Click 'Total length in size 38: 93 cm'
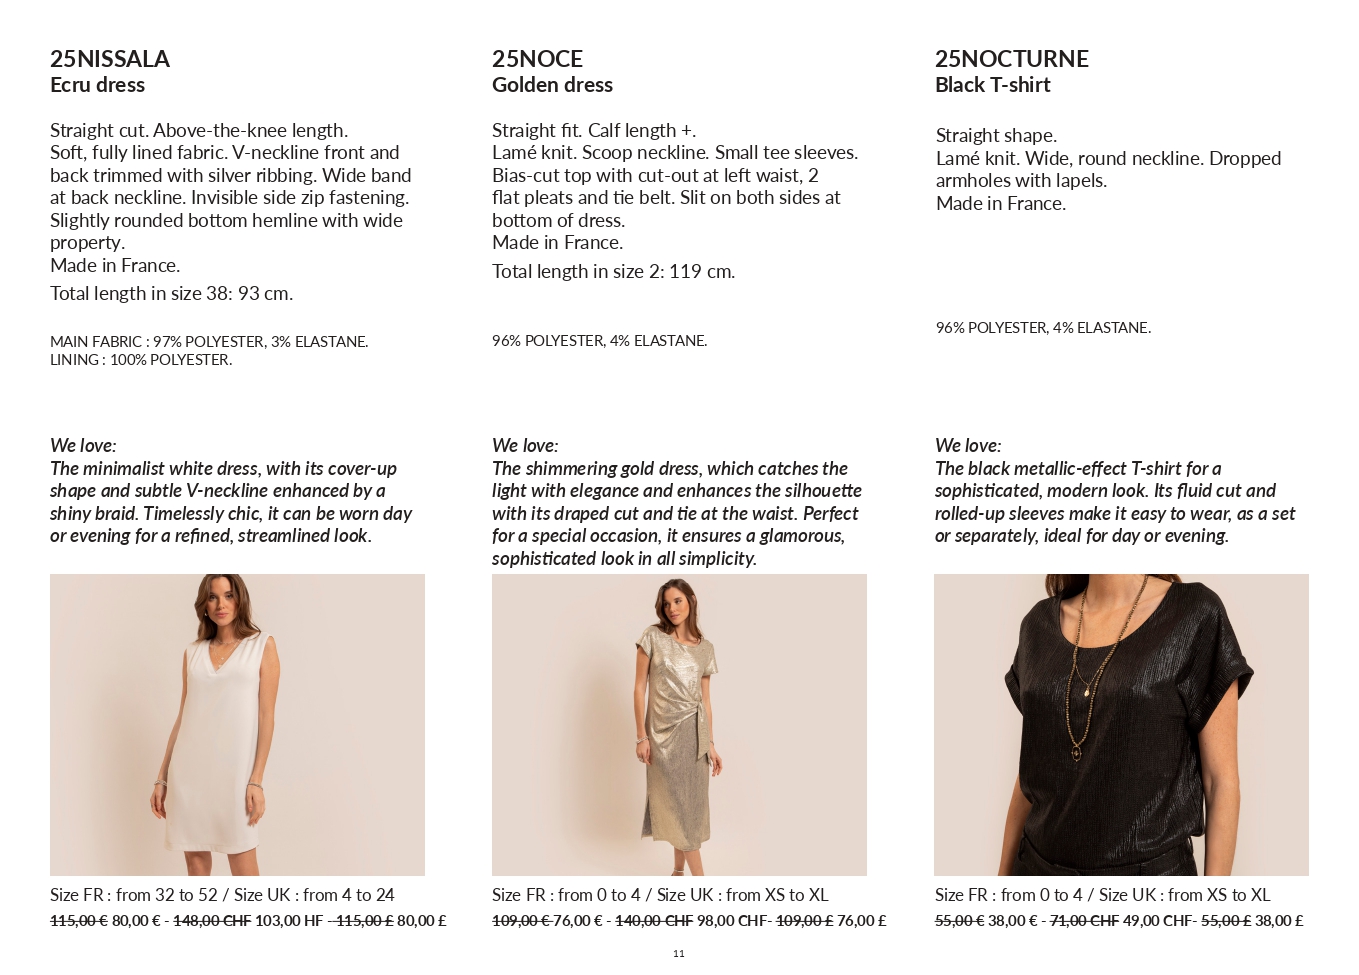Viewport: 1359px width, 975px height. click(171, 293)
